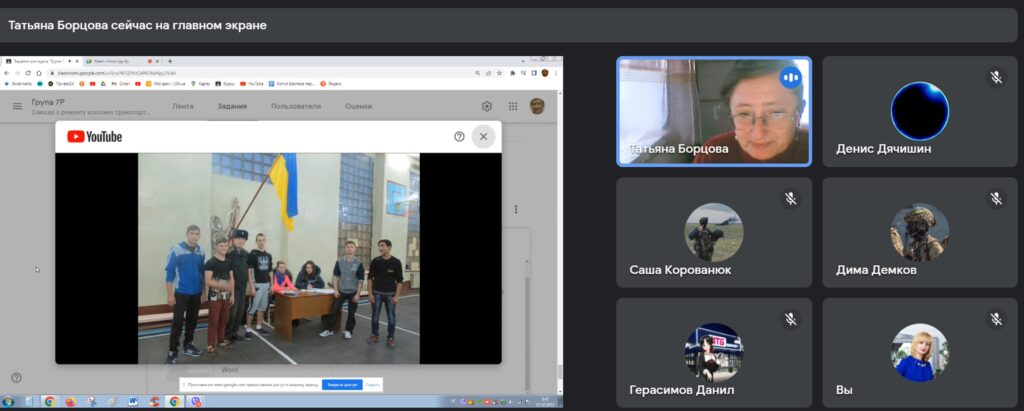Screen dimensions: 1024x411
Task: Open Word from the taskbar
Action: (x=133, y=401)
